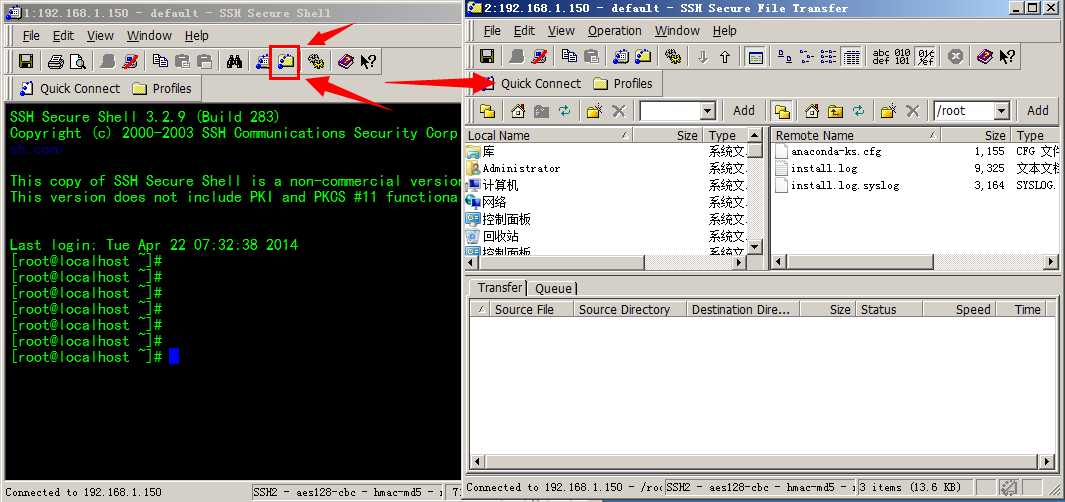The height and width of the screenshot is (502, 1065).
Task: Refresh the local file pane
Action: [x=564, y=111]
